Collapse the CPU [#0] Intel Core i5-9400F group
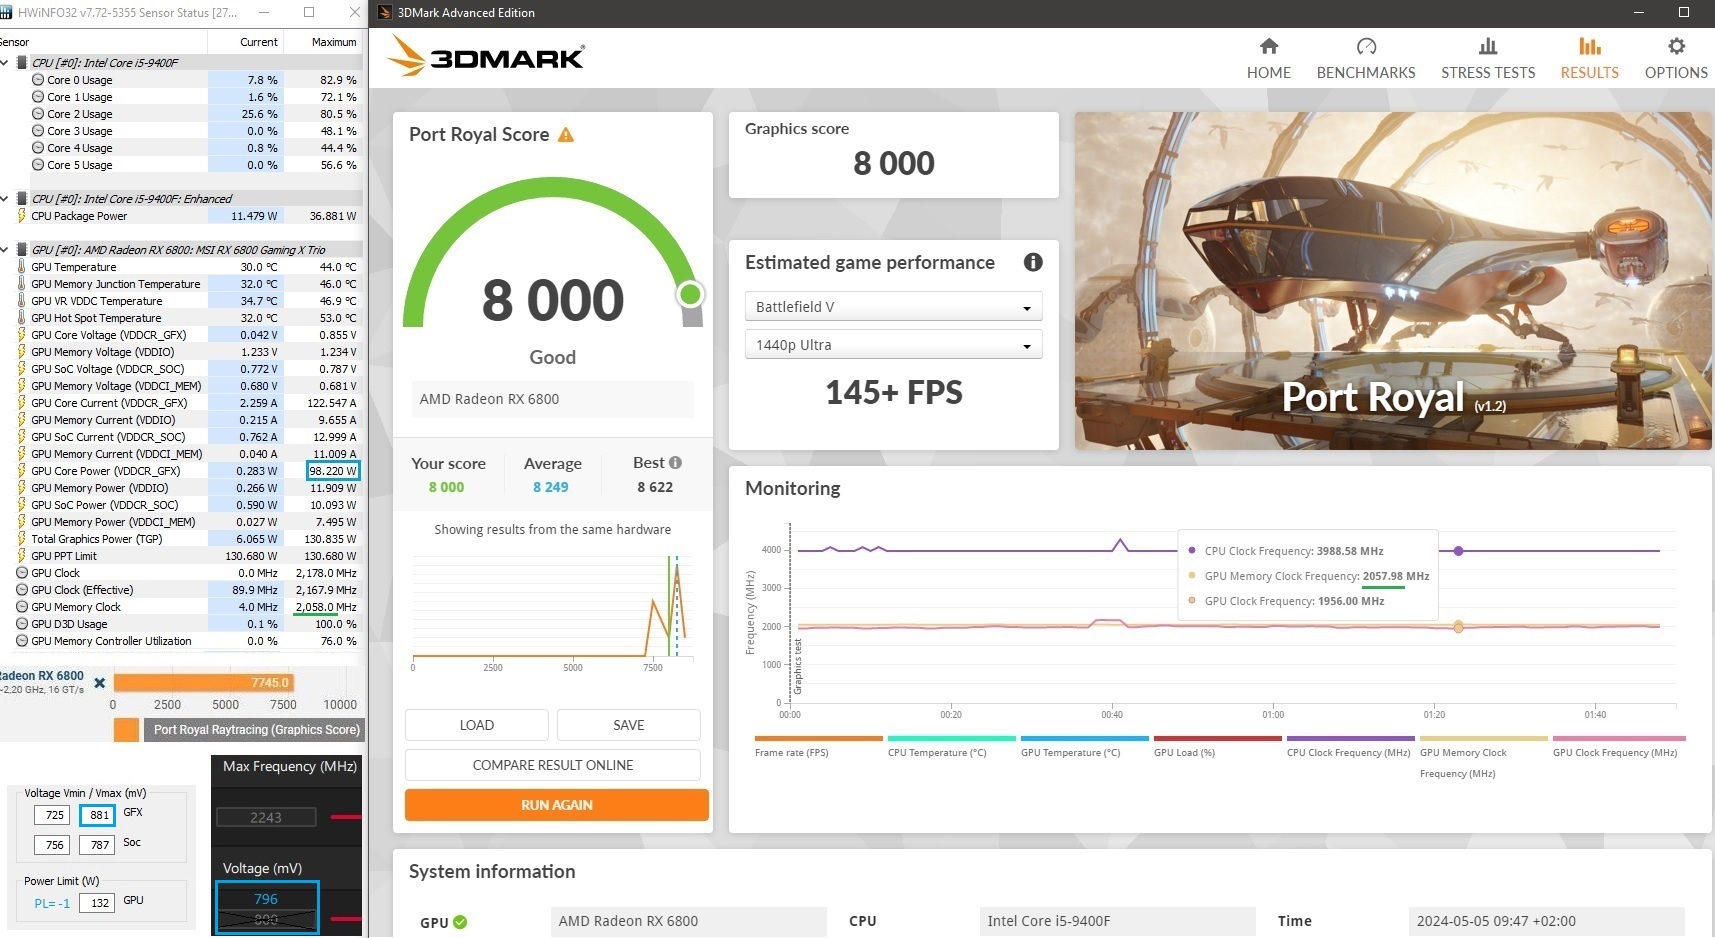The image size is (1715, 938). click(x=5, y=62)
